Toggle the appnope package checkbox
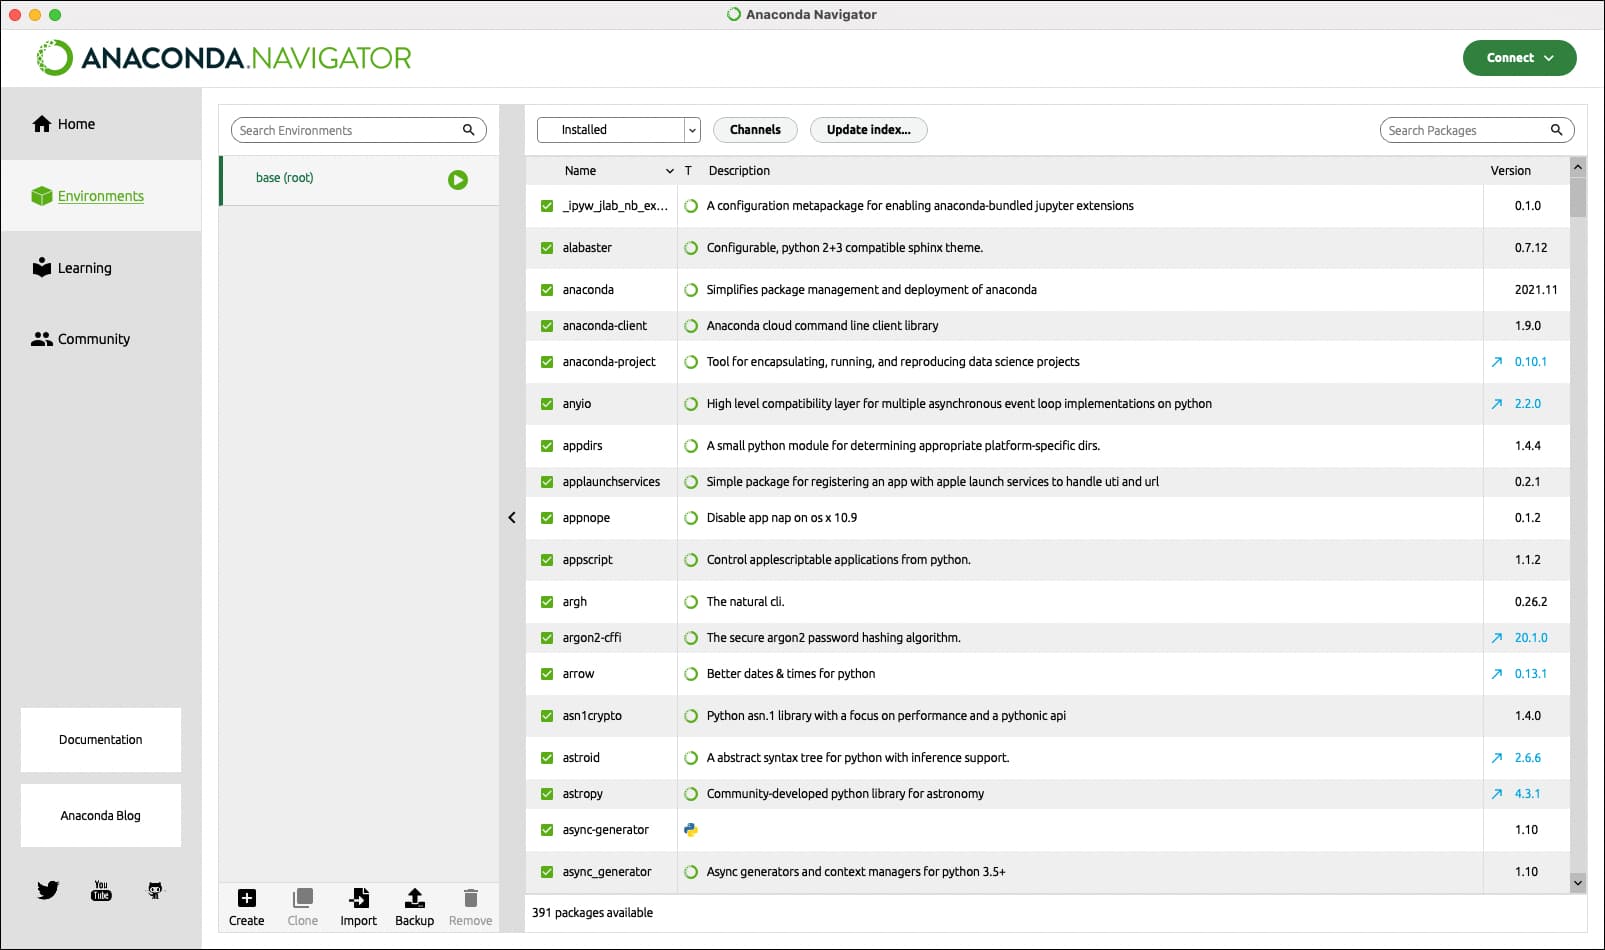 547,518
